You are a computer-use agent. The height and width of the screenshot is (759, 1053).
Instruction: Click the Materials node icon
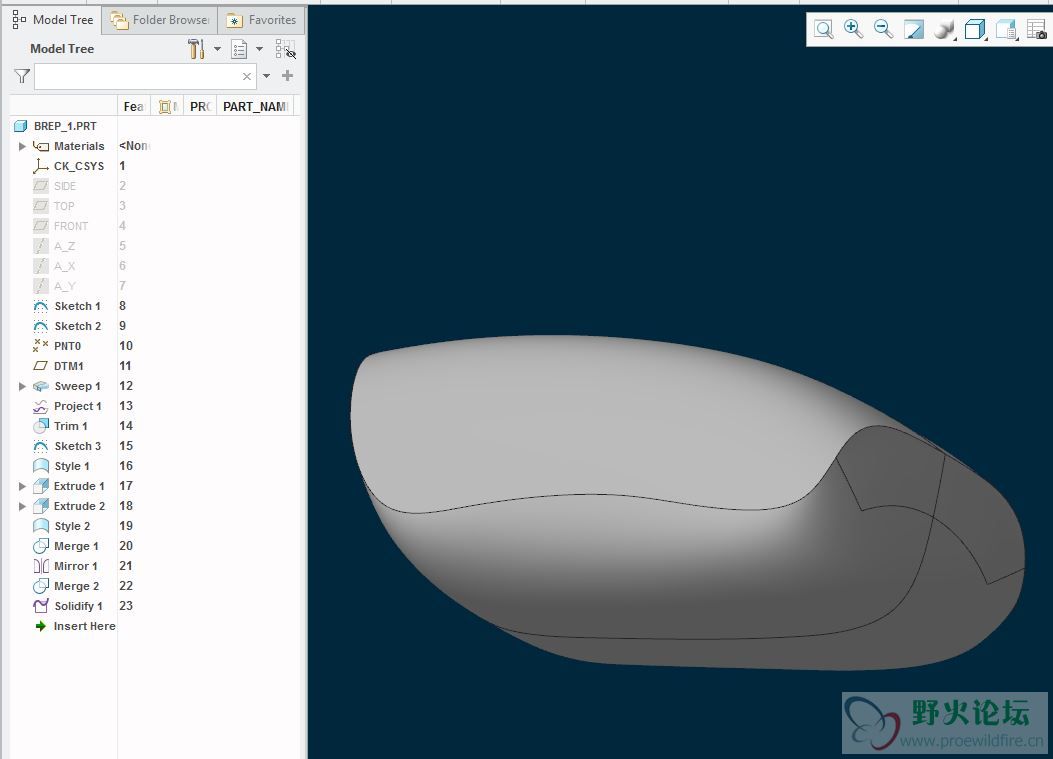41,146
